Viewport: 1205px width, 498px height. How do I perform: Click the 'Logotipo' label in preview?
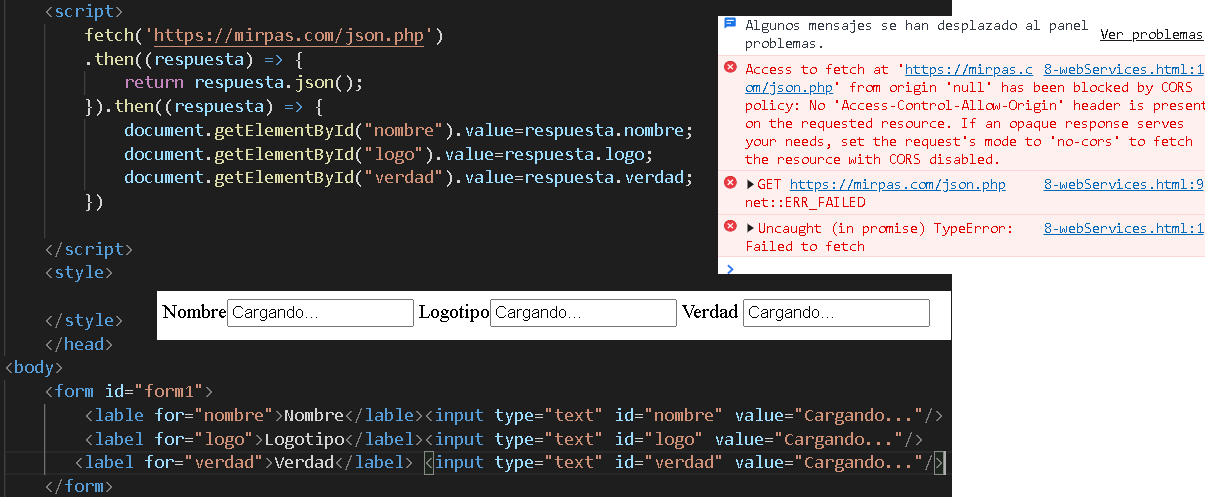(454, 312)
